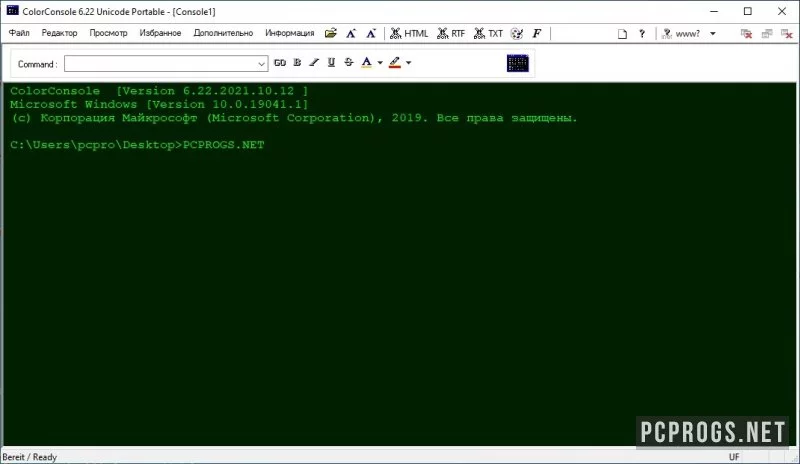Expand the font color dropdown arrow

pyautogui.click(x=380, y=63)
